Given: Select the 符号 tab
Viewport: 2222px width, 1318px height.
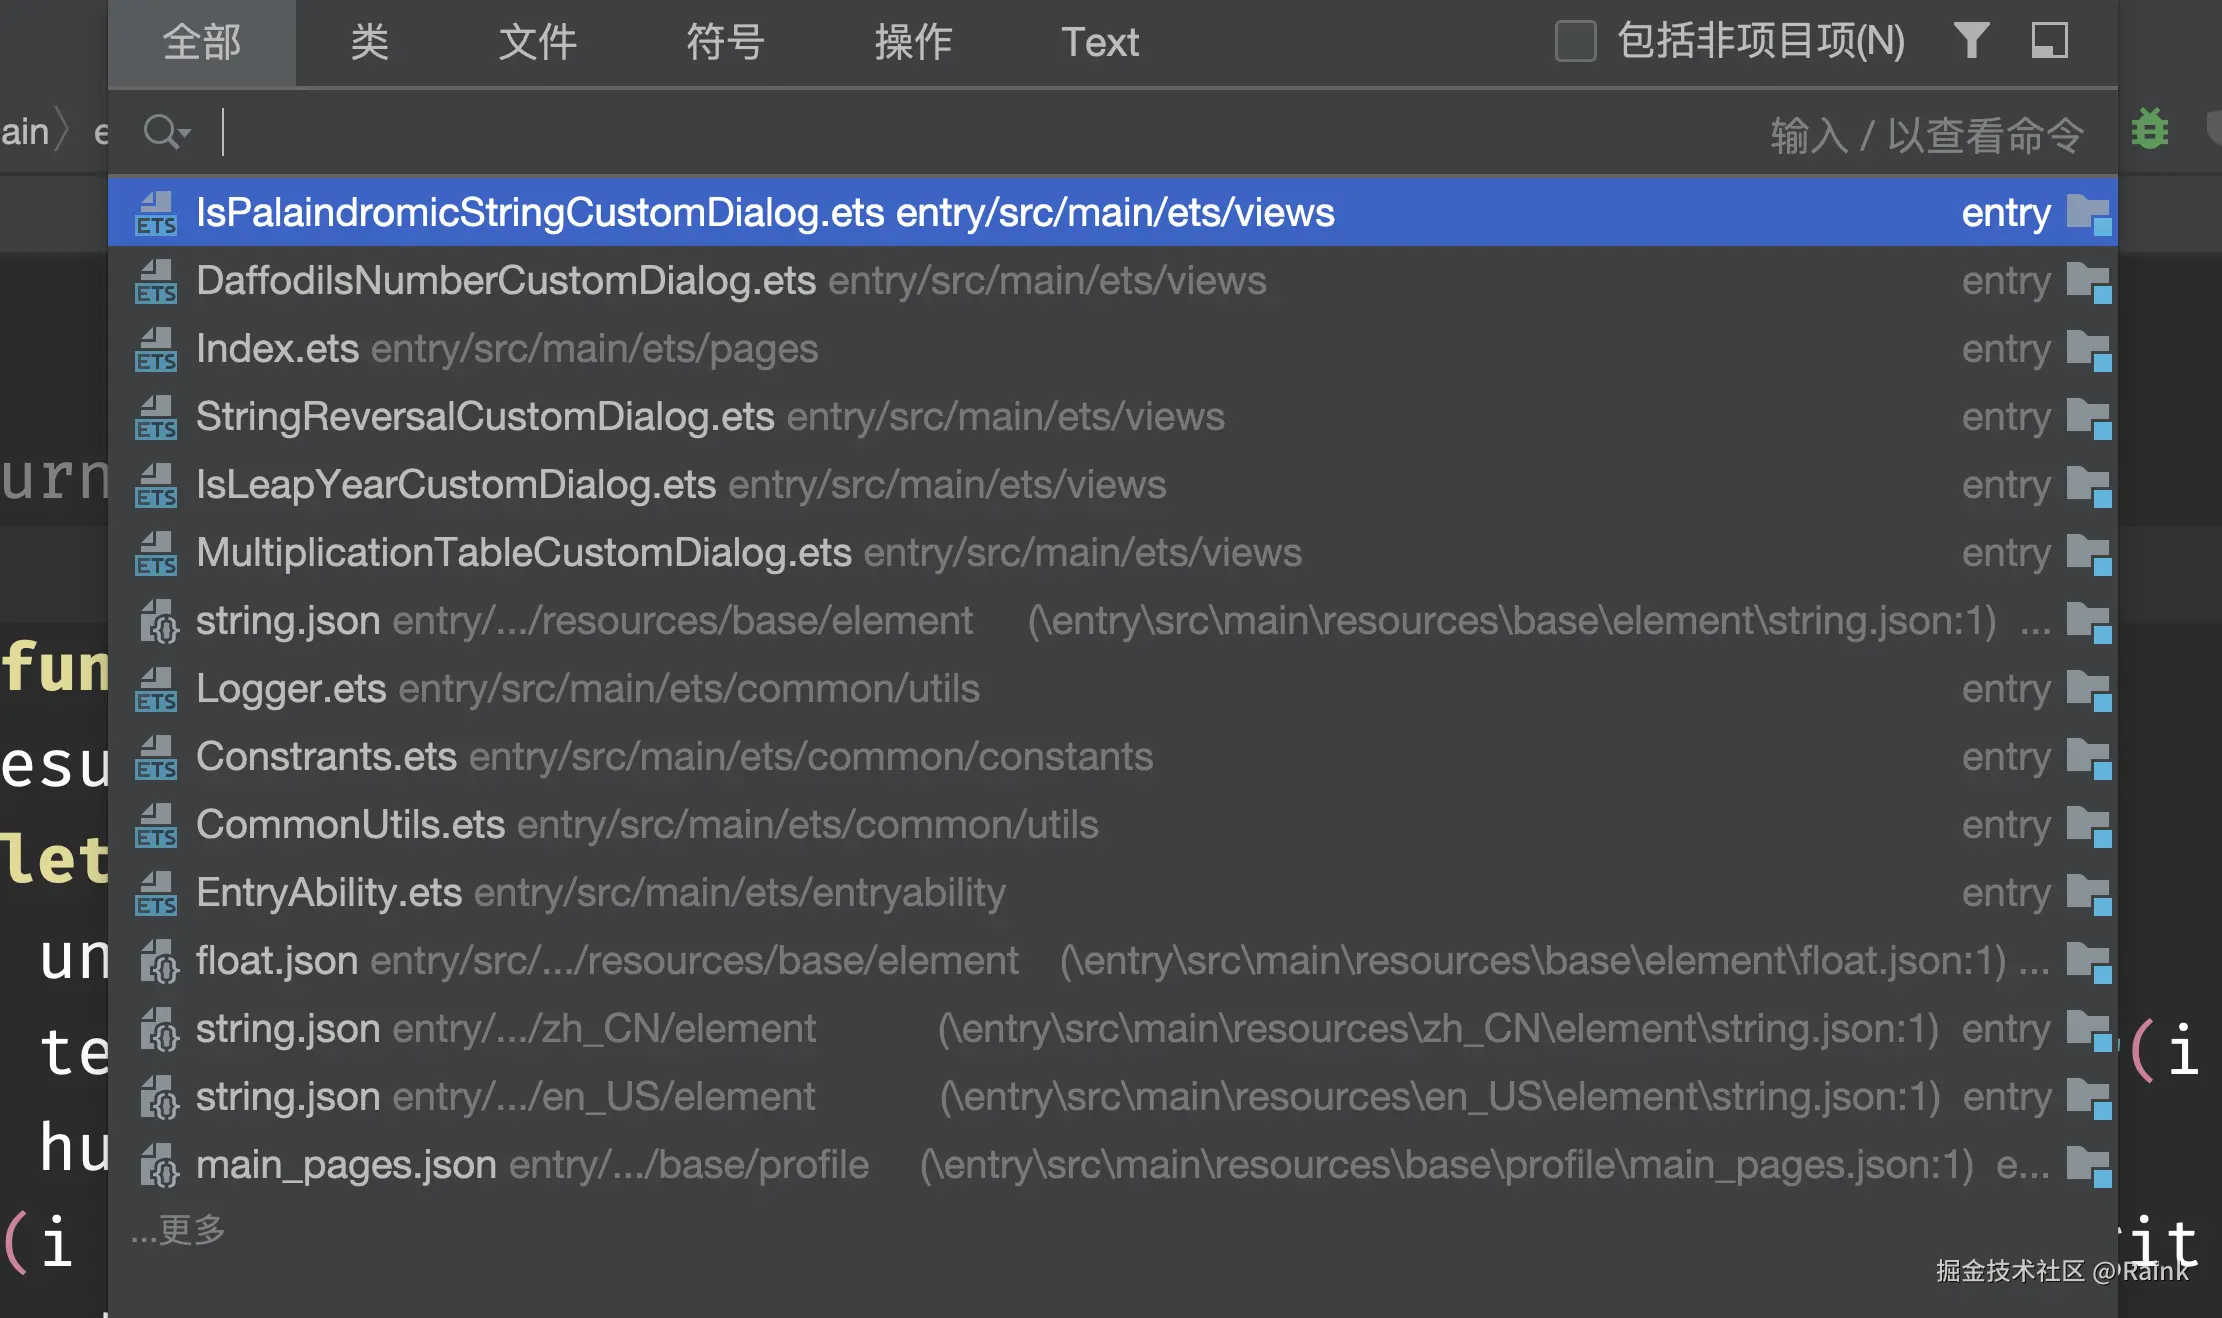Looking at the screenshot, I should (725, 42).
